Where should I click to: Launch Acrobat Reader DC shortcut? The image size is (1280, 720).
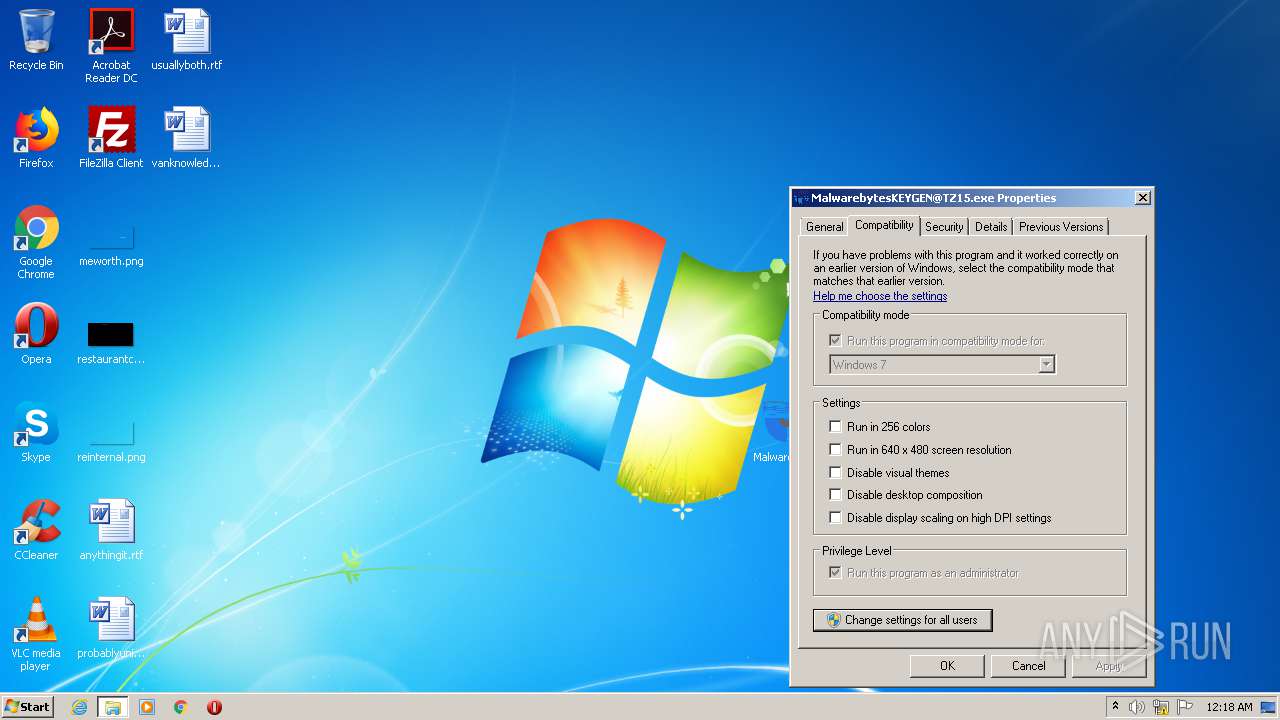tap(111, 46)
